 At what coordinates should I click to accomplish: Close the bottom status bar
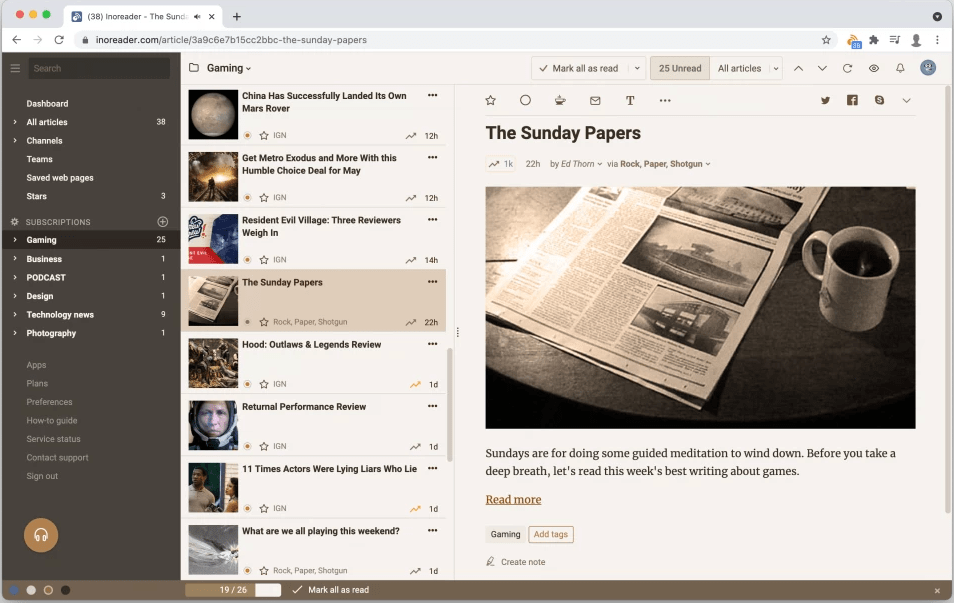coord(937,590)
